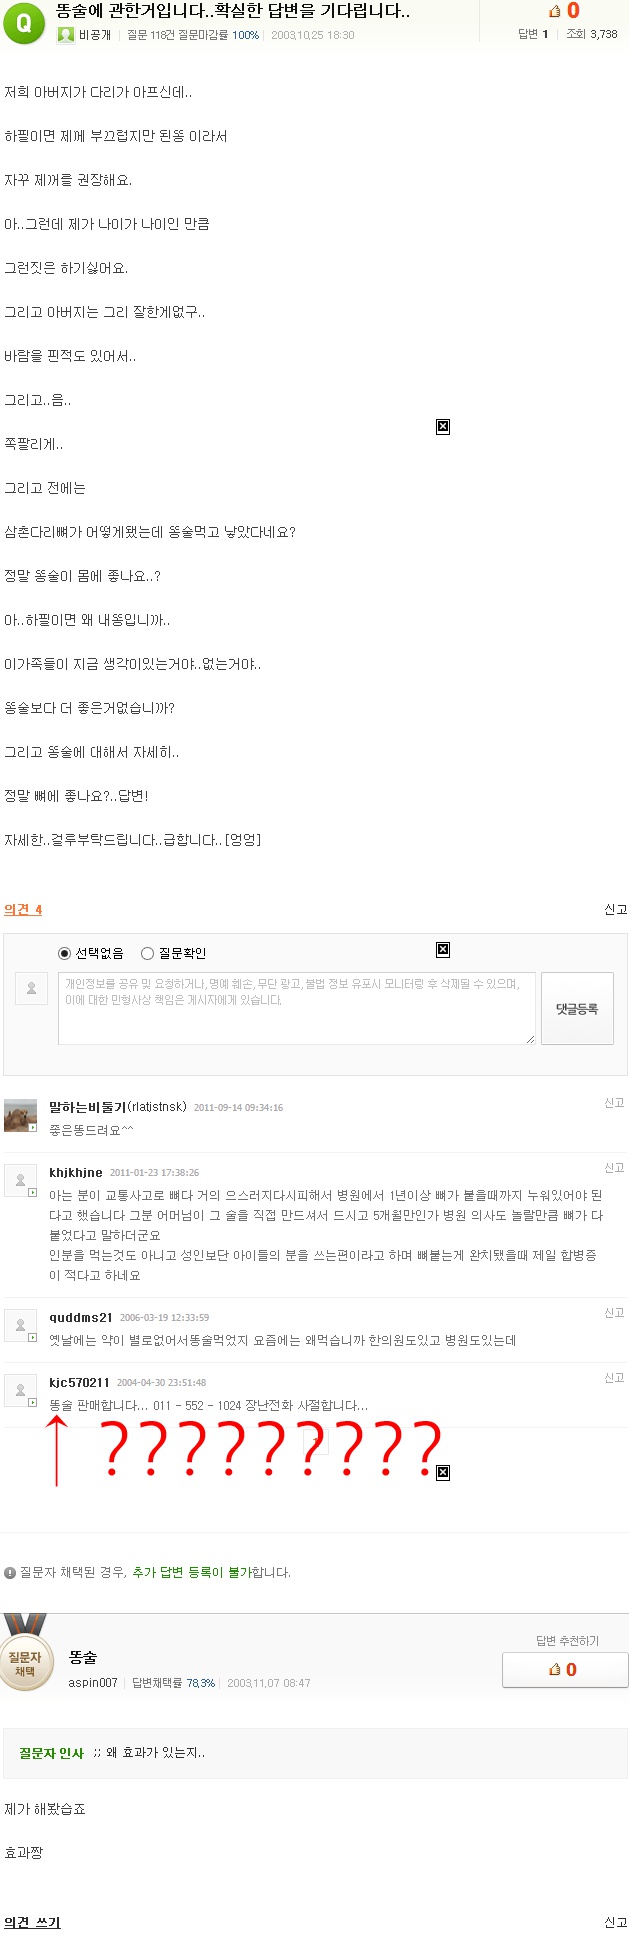Select the 질문확인 radio button
The height and width of the screenshot is (1940, 629).
[x=147, y=953]
